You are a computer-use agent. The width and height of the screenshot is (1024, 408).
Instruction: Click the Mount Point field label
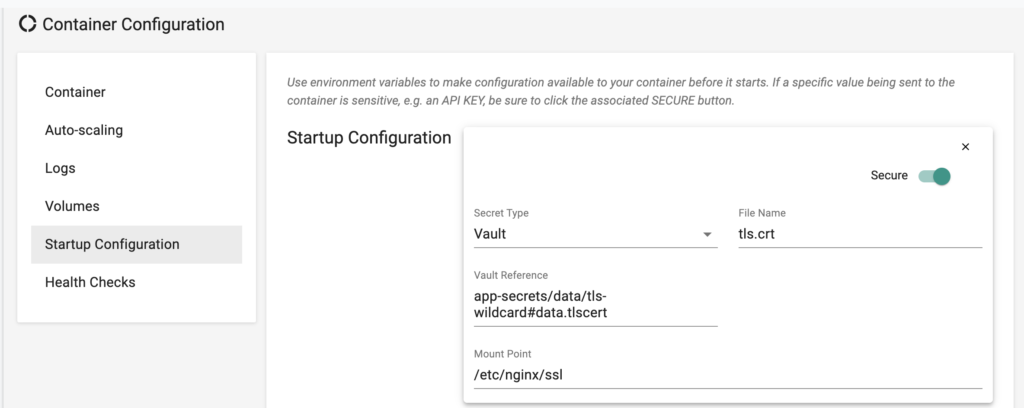[502, 354]
